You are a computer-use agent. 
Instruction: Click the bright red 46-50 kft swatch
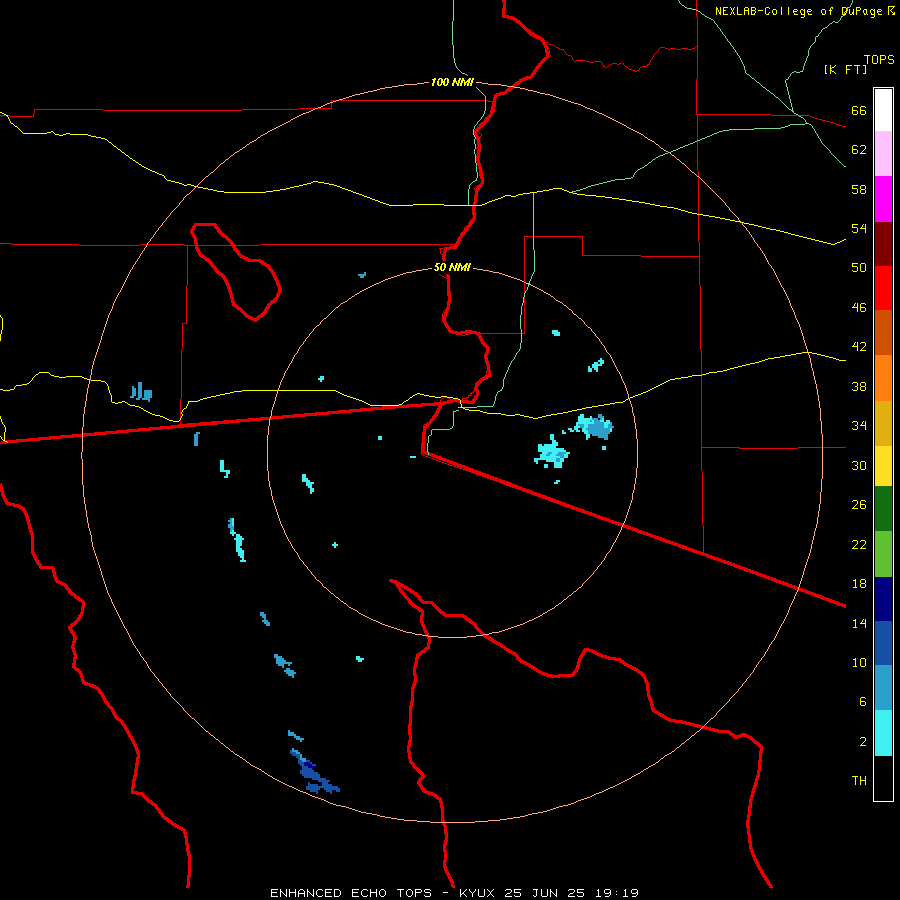pos(883,288)
